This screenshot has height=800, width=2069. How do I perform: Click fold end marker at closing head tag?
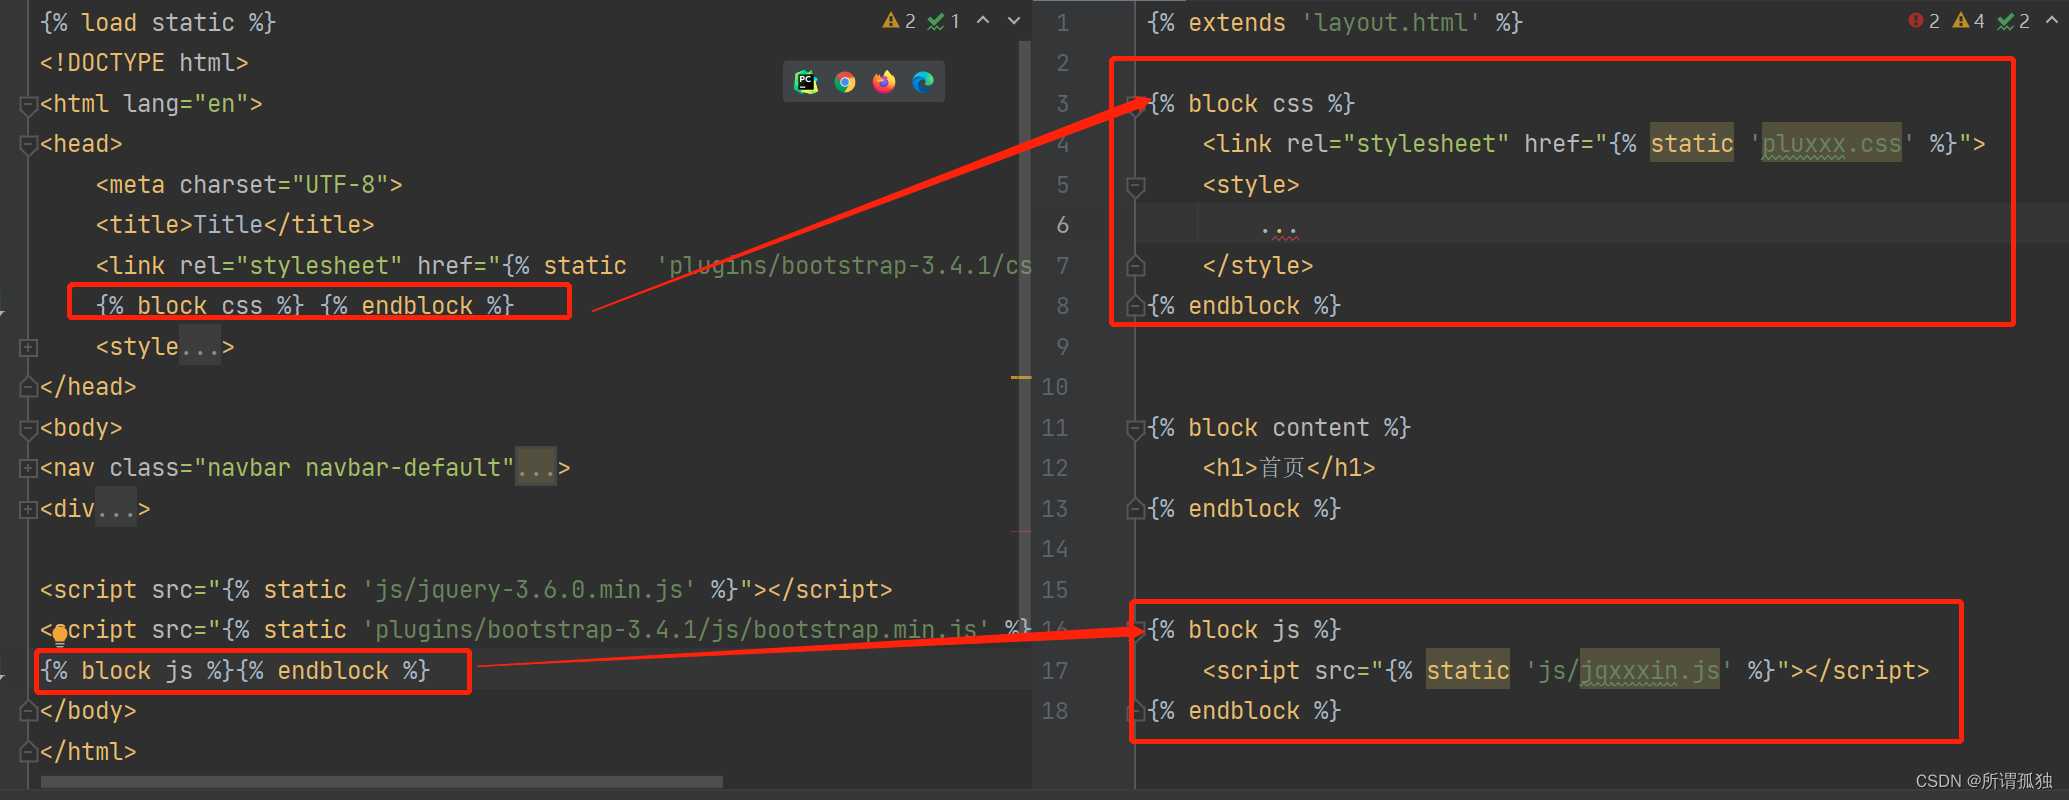click(28, 387)
